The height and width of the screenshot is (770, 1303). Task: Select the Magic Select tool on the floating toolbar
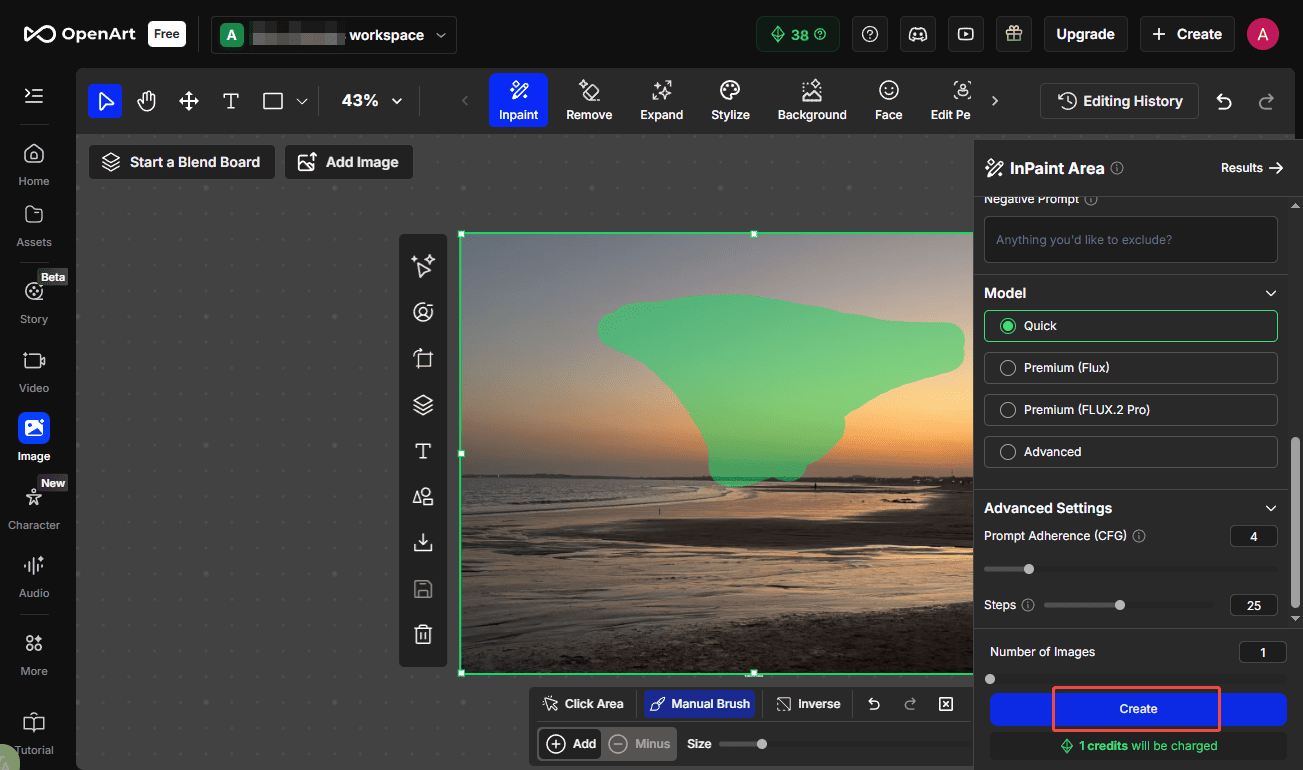(422, 265)
